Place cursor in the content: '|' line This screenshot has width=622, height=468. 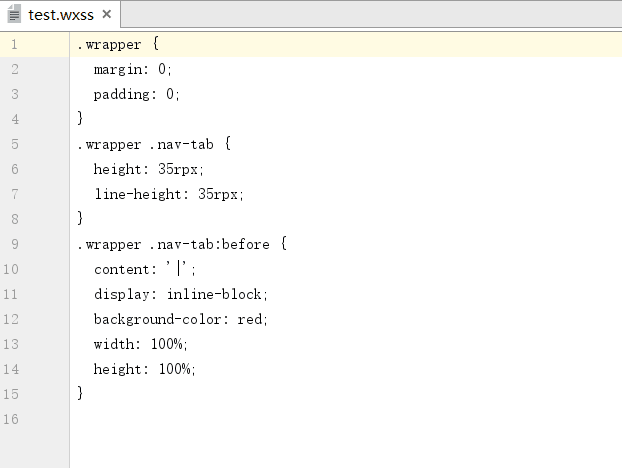[x=145, y=269]
